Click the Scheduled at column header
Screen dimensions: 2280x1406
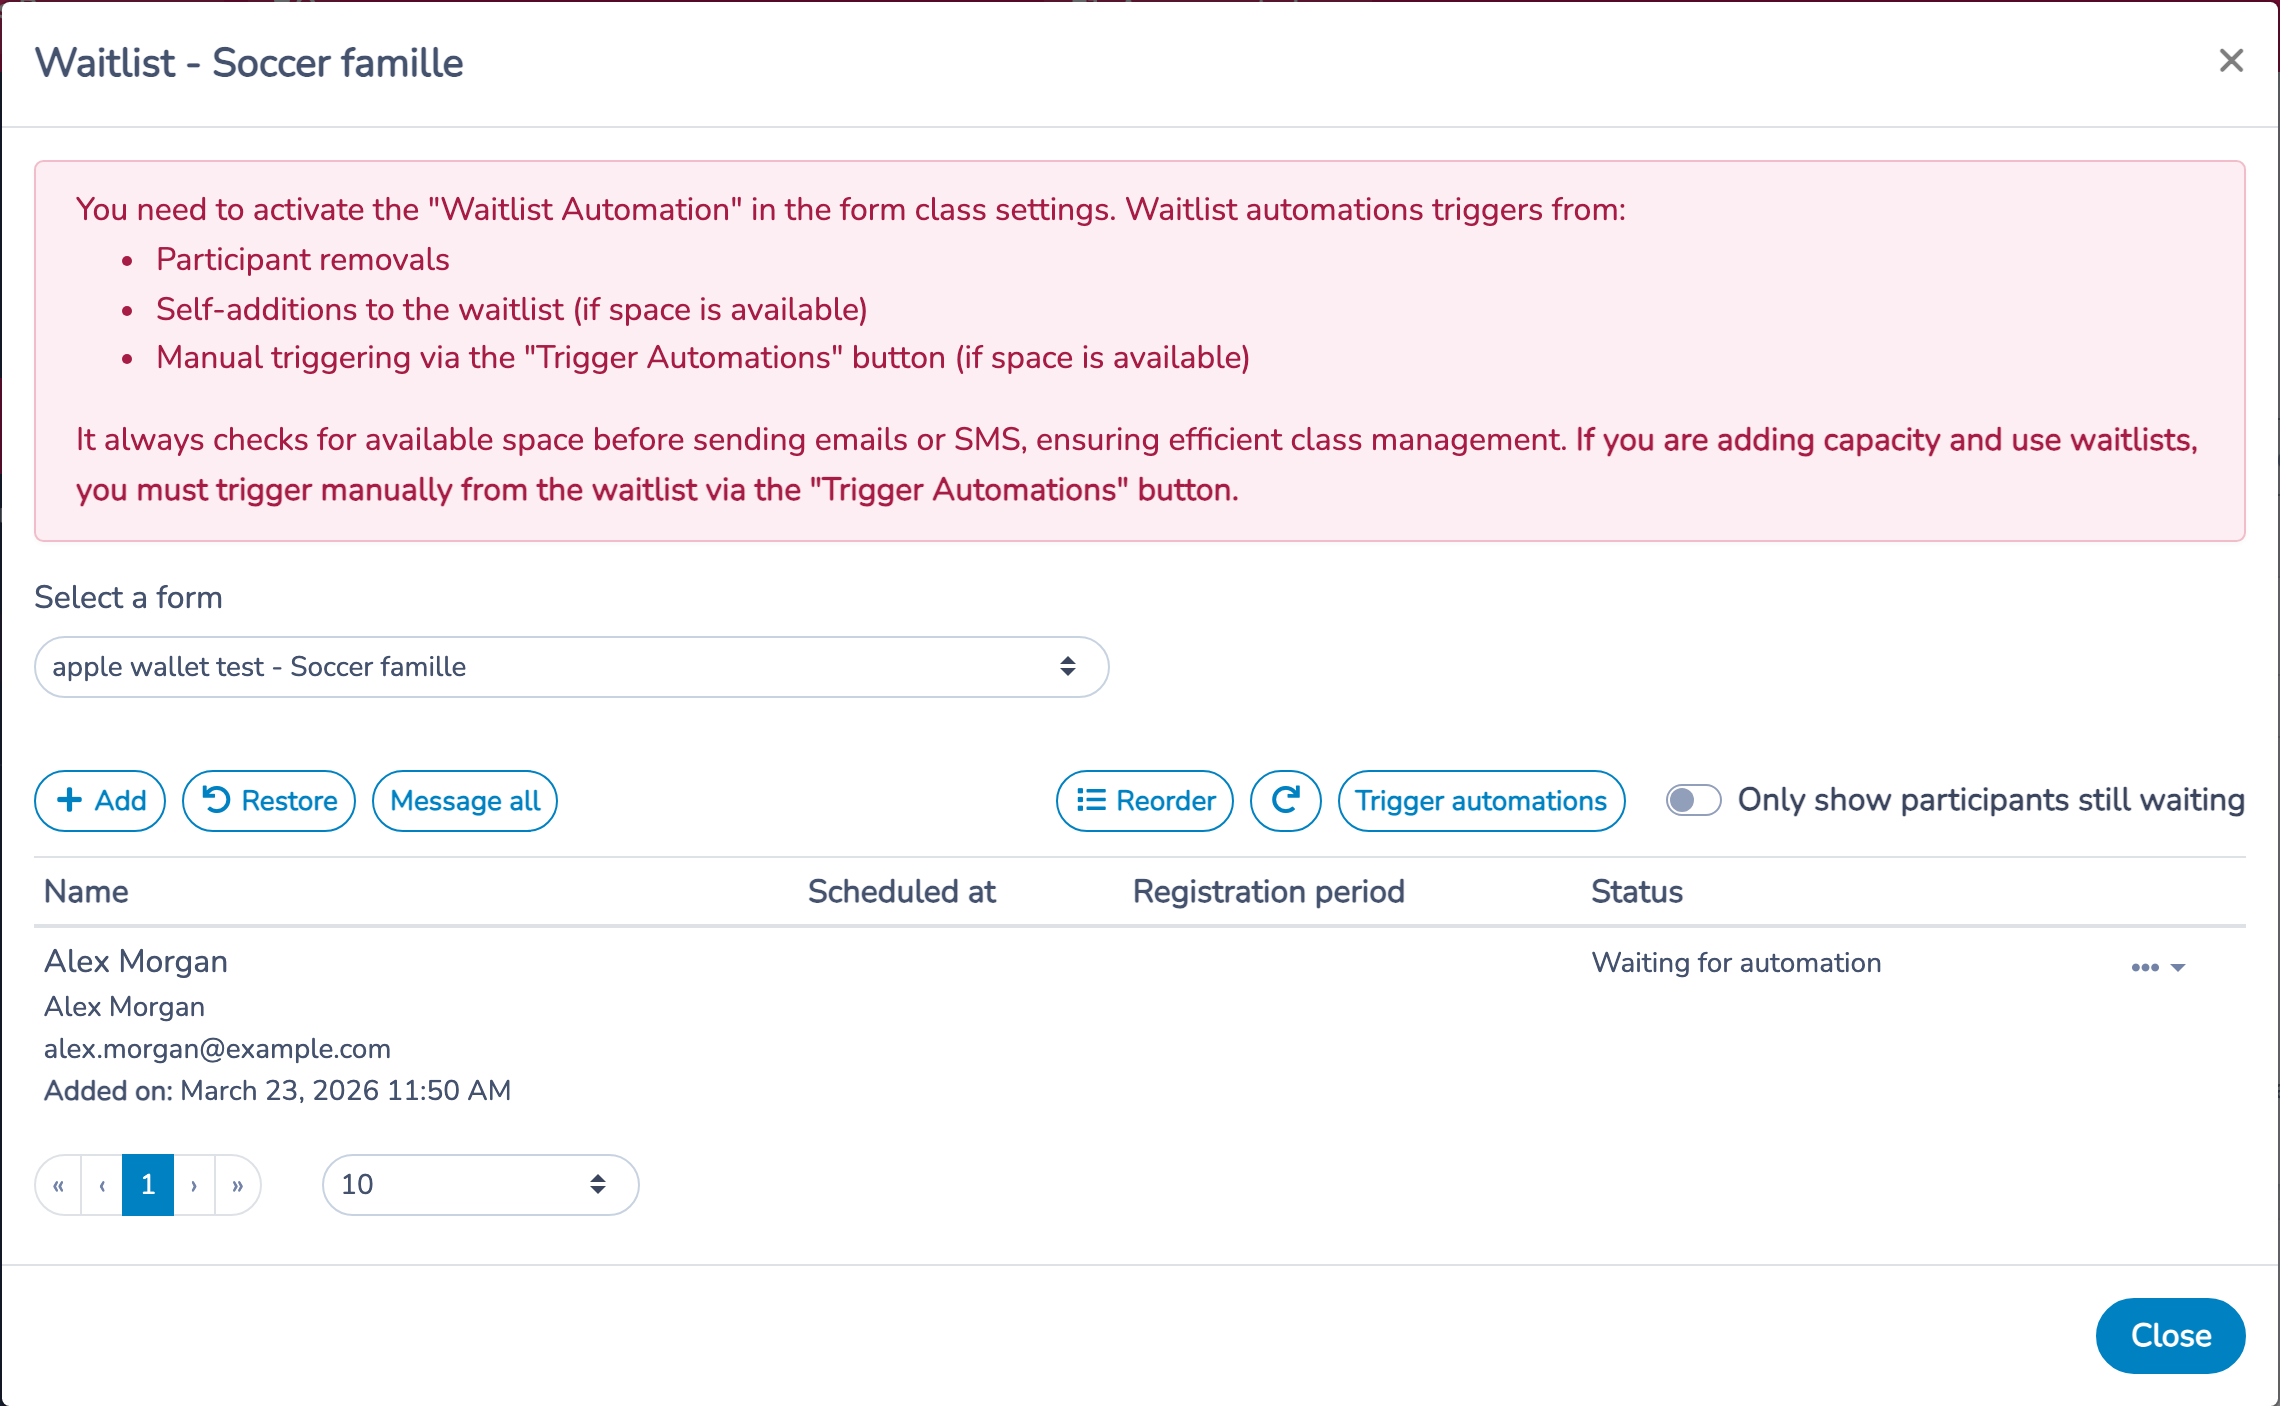click(902, 892)
